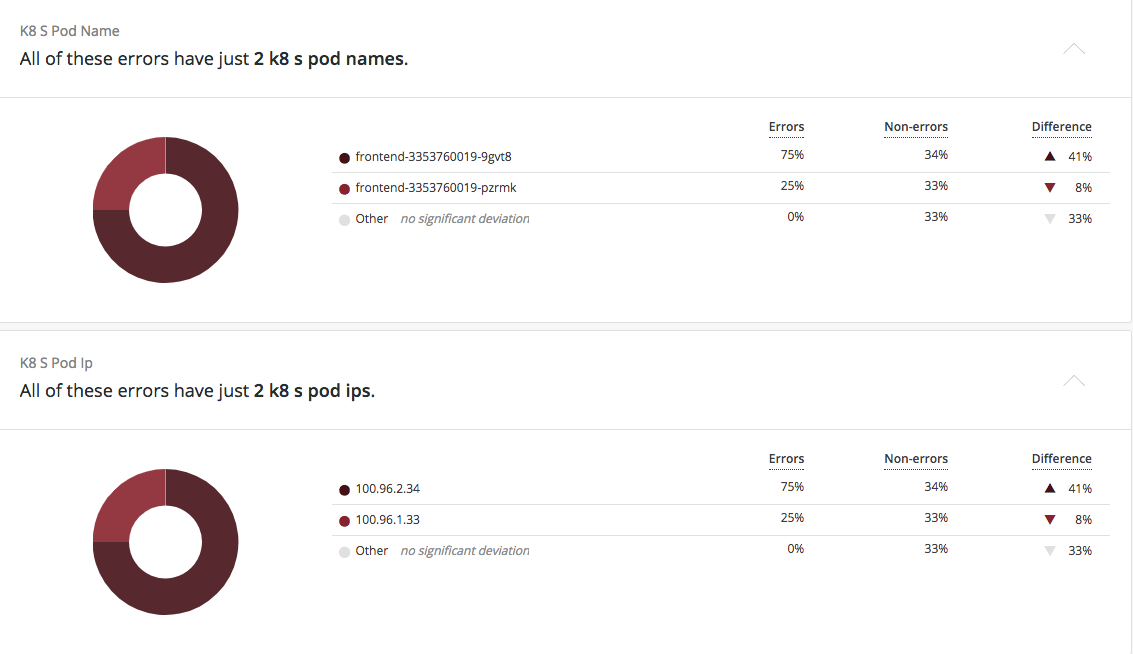
Task: Click 'no significant deviation' in Pod Name table
Action: (x=465, y=218)
